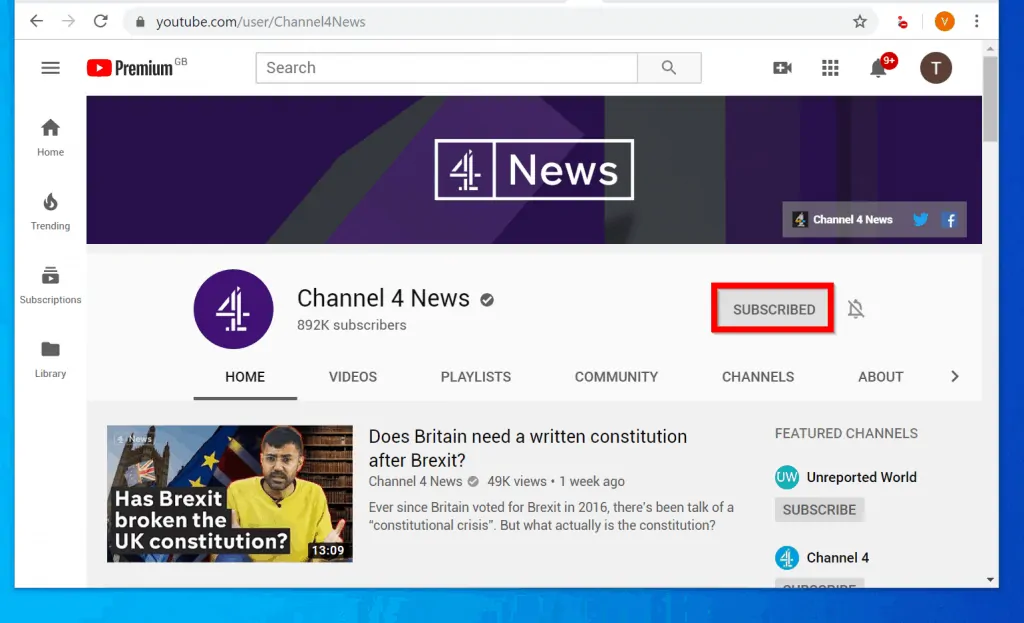Click the '49K views' text
Image resolution: width=1024 pixels, height=623 pixels.
tap(517, 481)
